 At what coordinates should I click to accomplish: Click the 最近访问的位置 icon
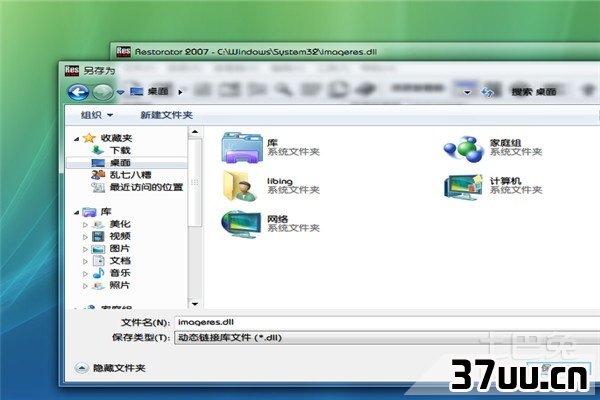coord(98,187)
